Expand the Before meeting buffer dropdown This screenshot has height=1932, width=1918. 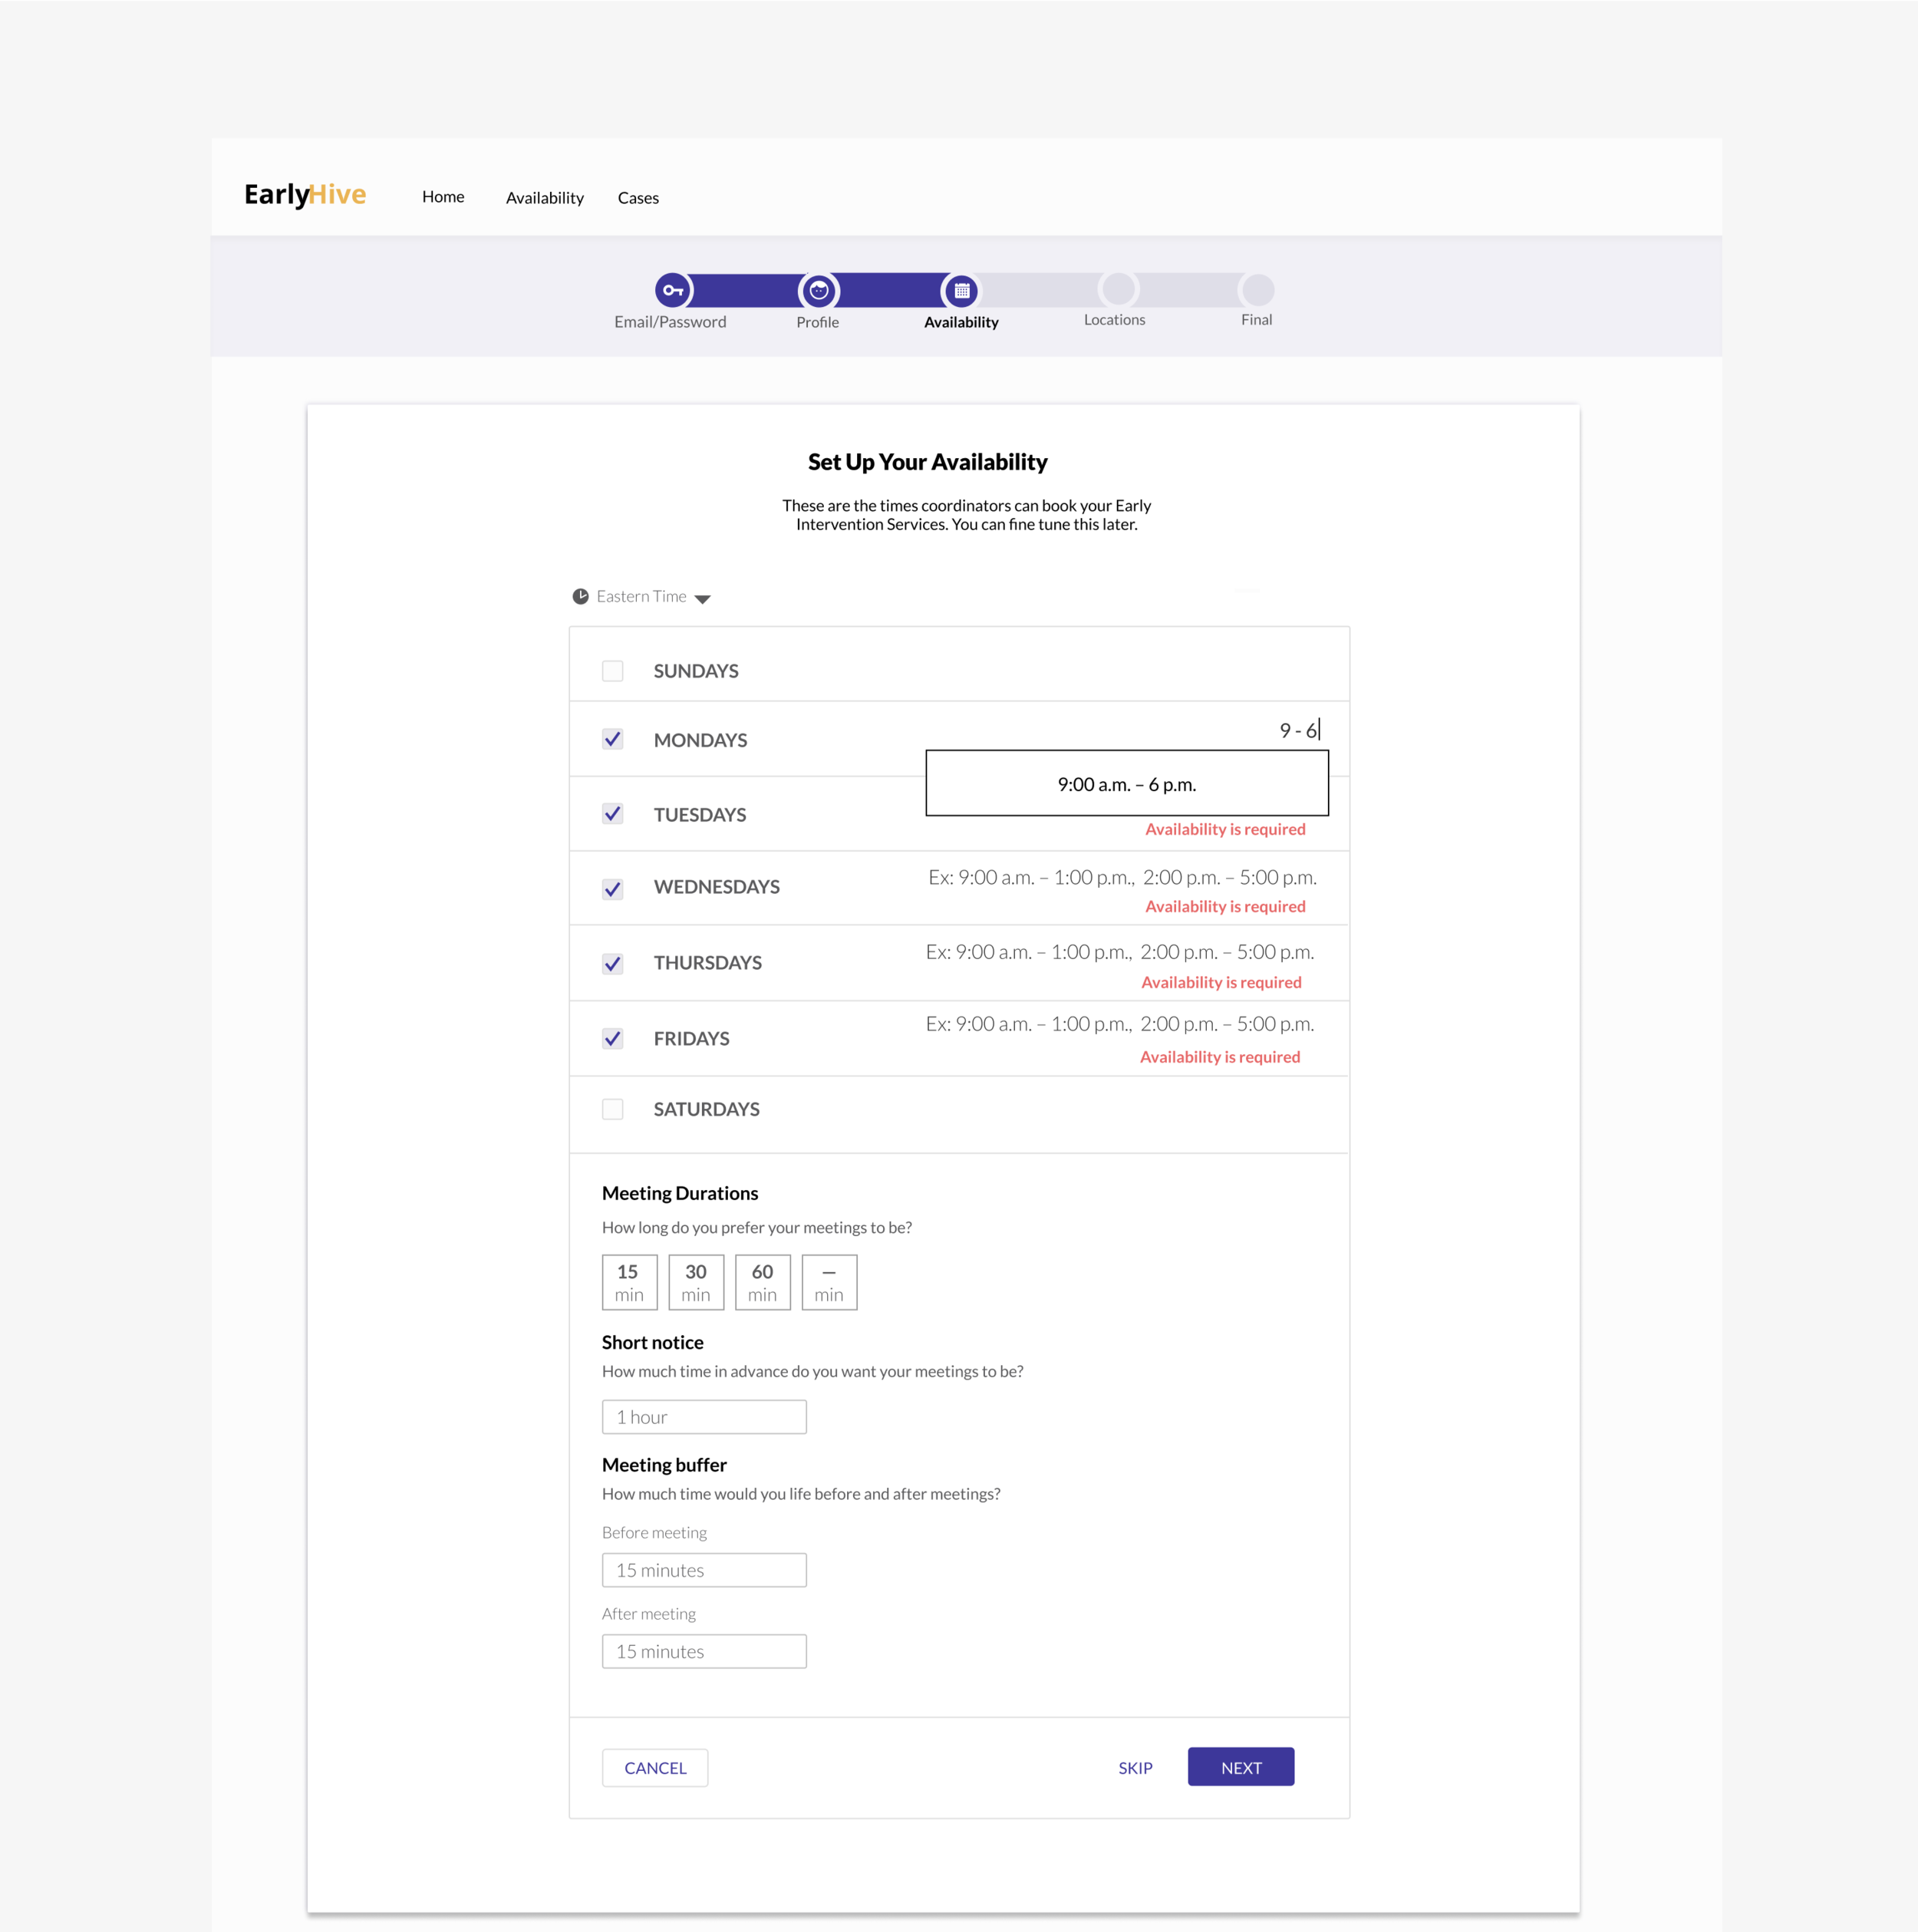click(703, 1568)
